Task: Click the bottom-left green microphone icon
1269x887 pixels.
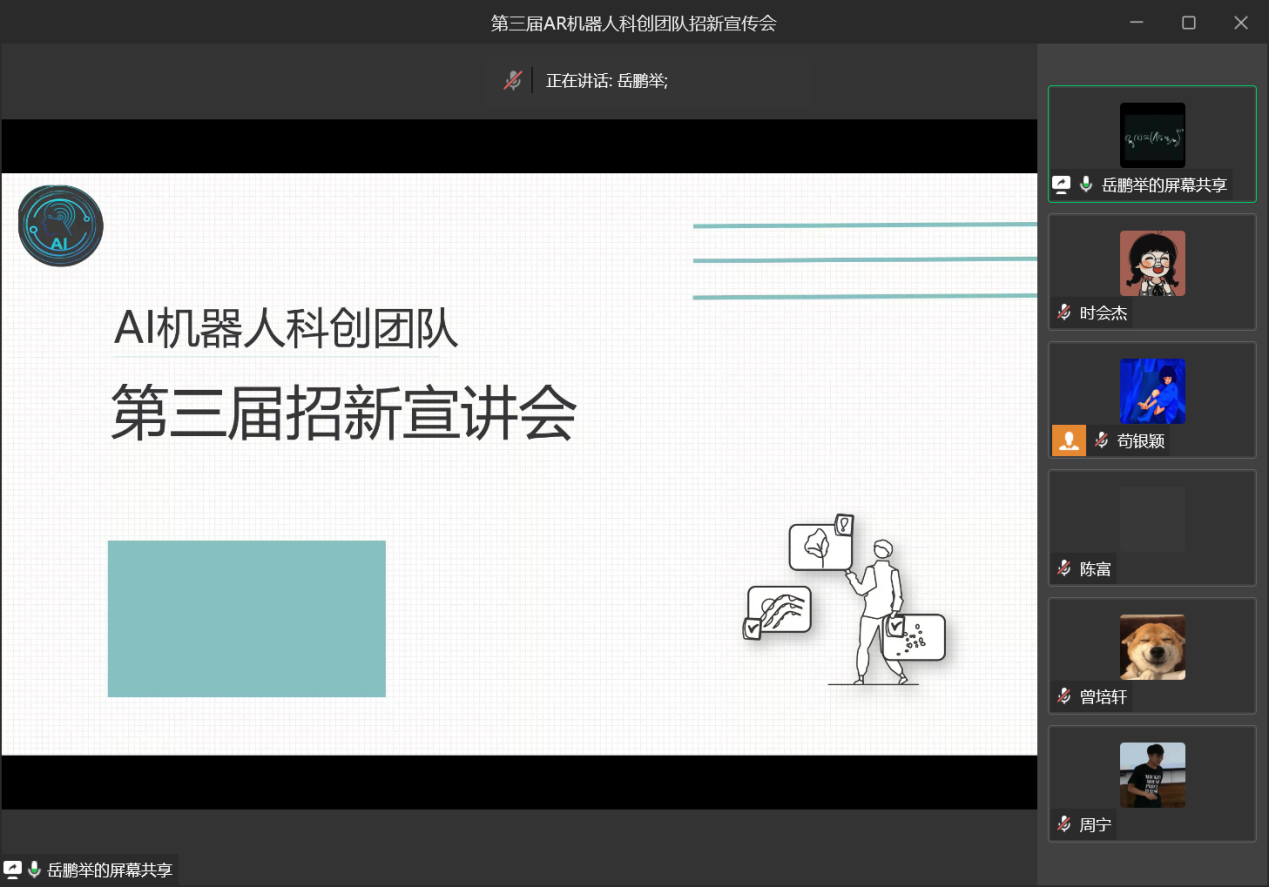Action: click(35, 870)
